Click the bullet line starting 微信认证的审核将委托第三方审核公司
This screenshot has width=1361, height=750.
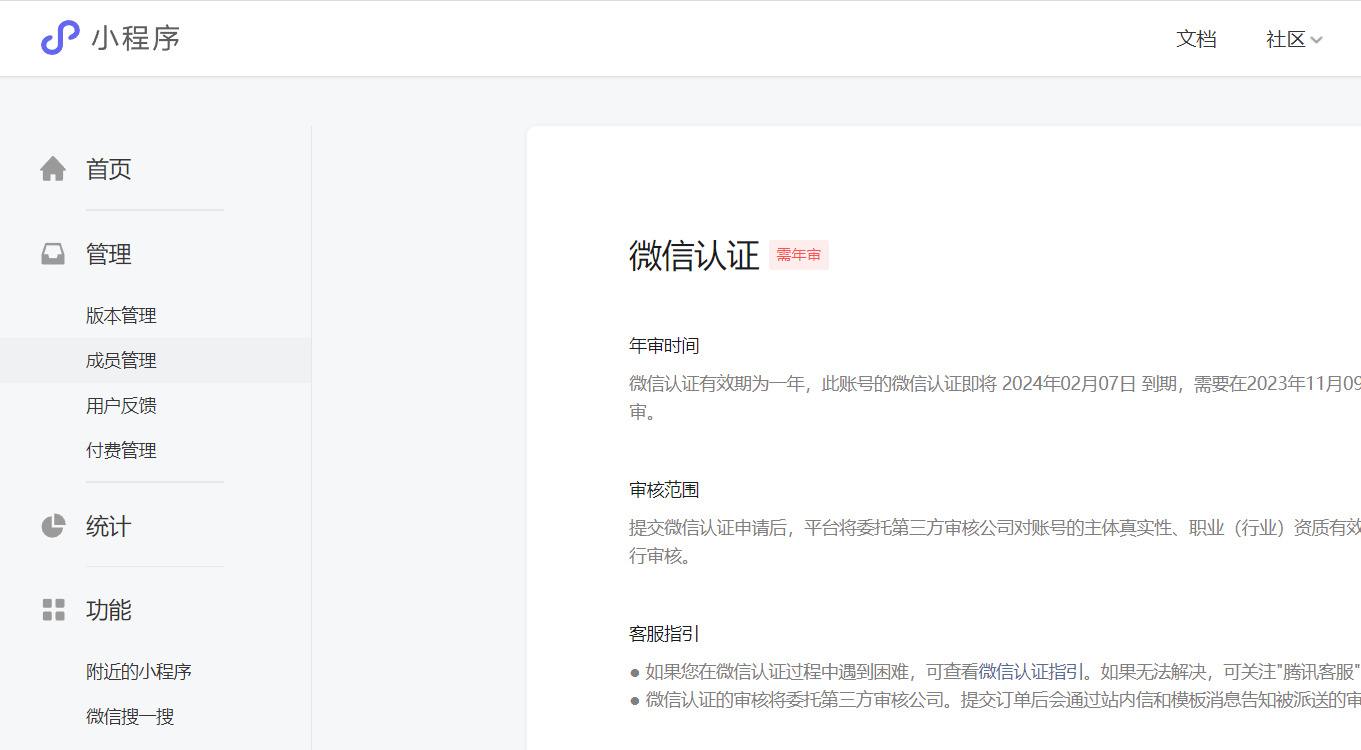(995, 699)
